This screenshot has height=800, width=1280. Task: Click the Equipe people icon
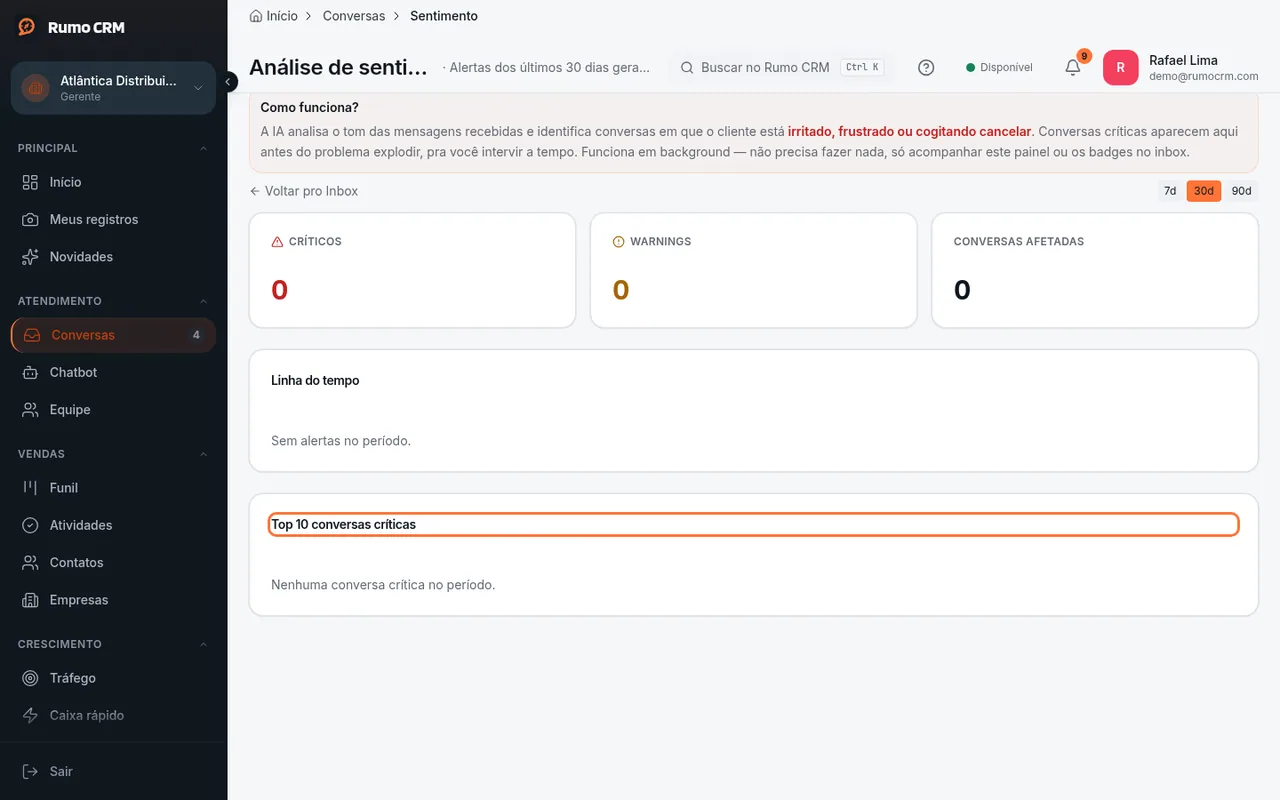[x=31, y=410]
